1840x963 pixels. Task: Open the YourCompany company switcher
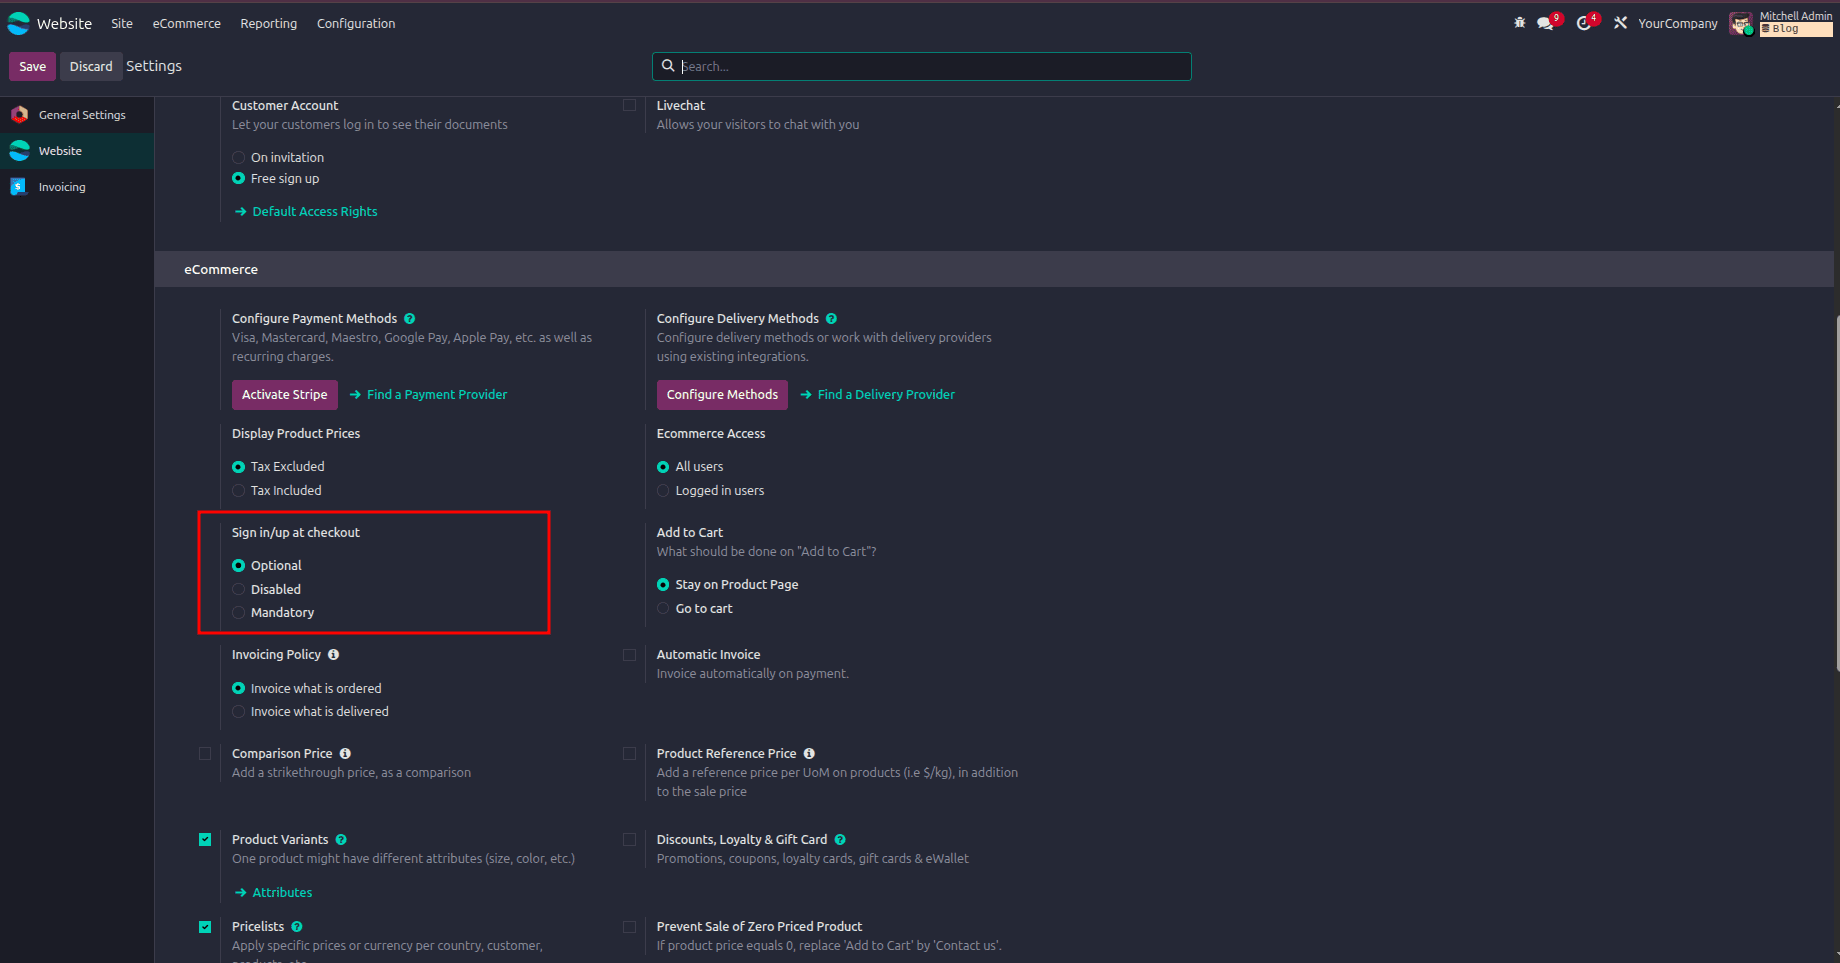pyautogui.click(x=1678, y=23)
